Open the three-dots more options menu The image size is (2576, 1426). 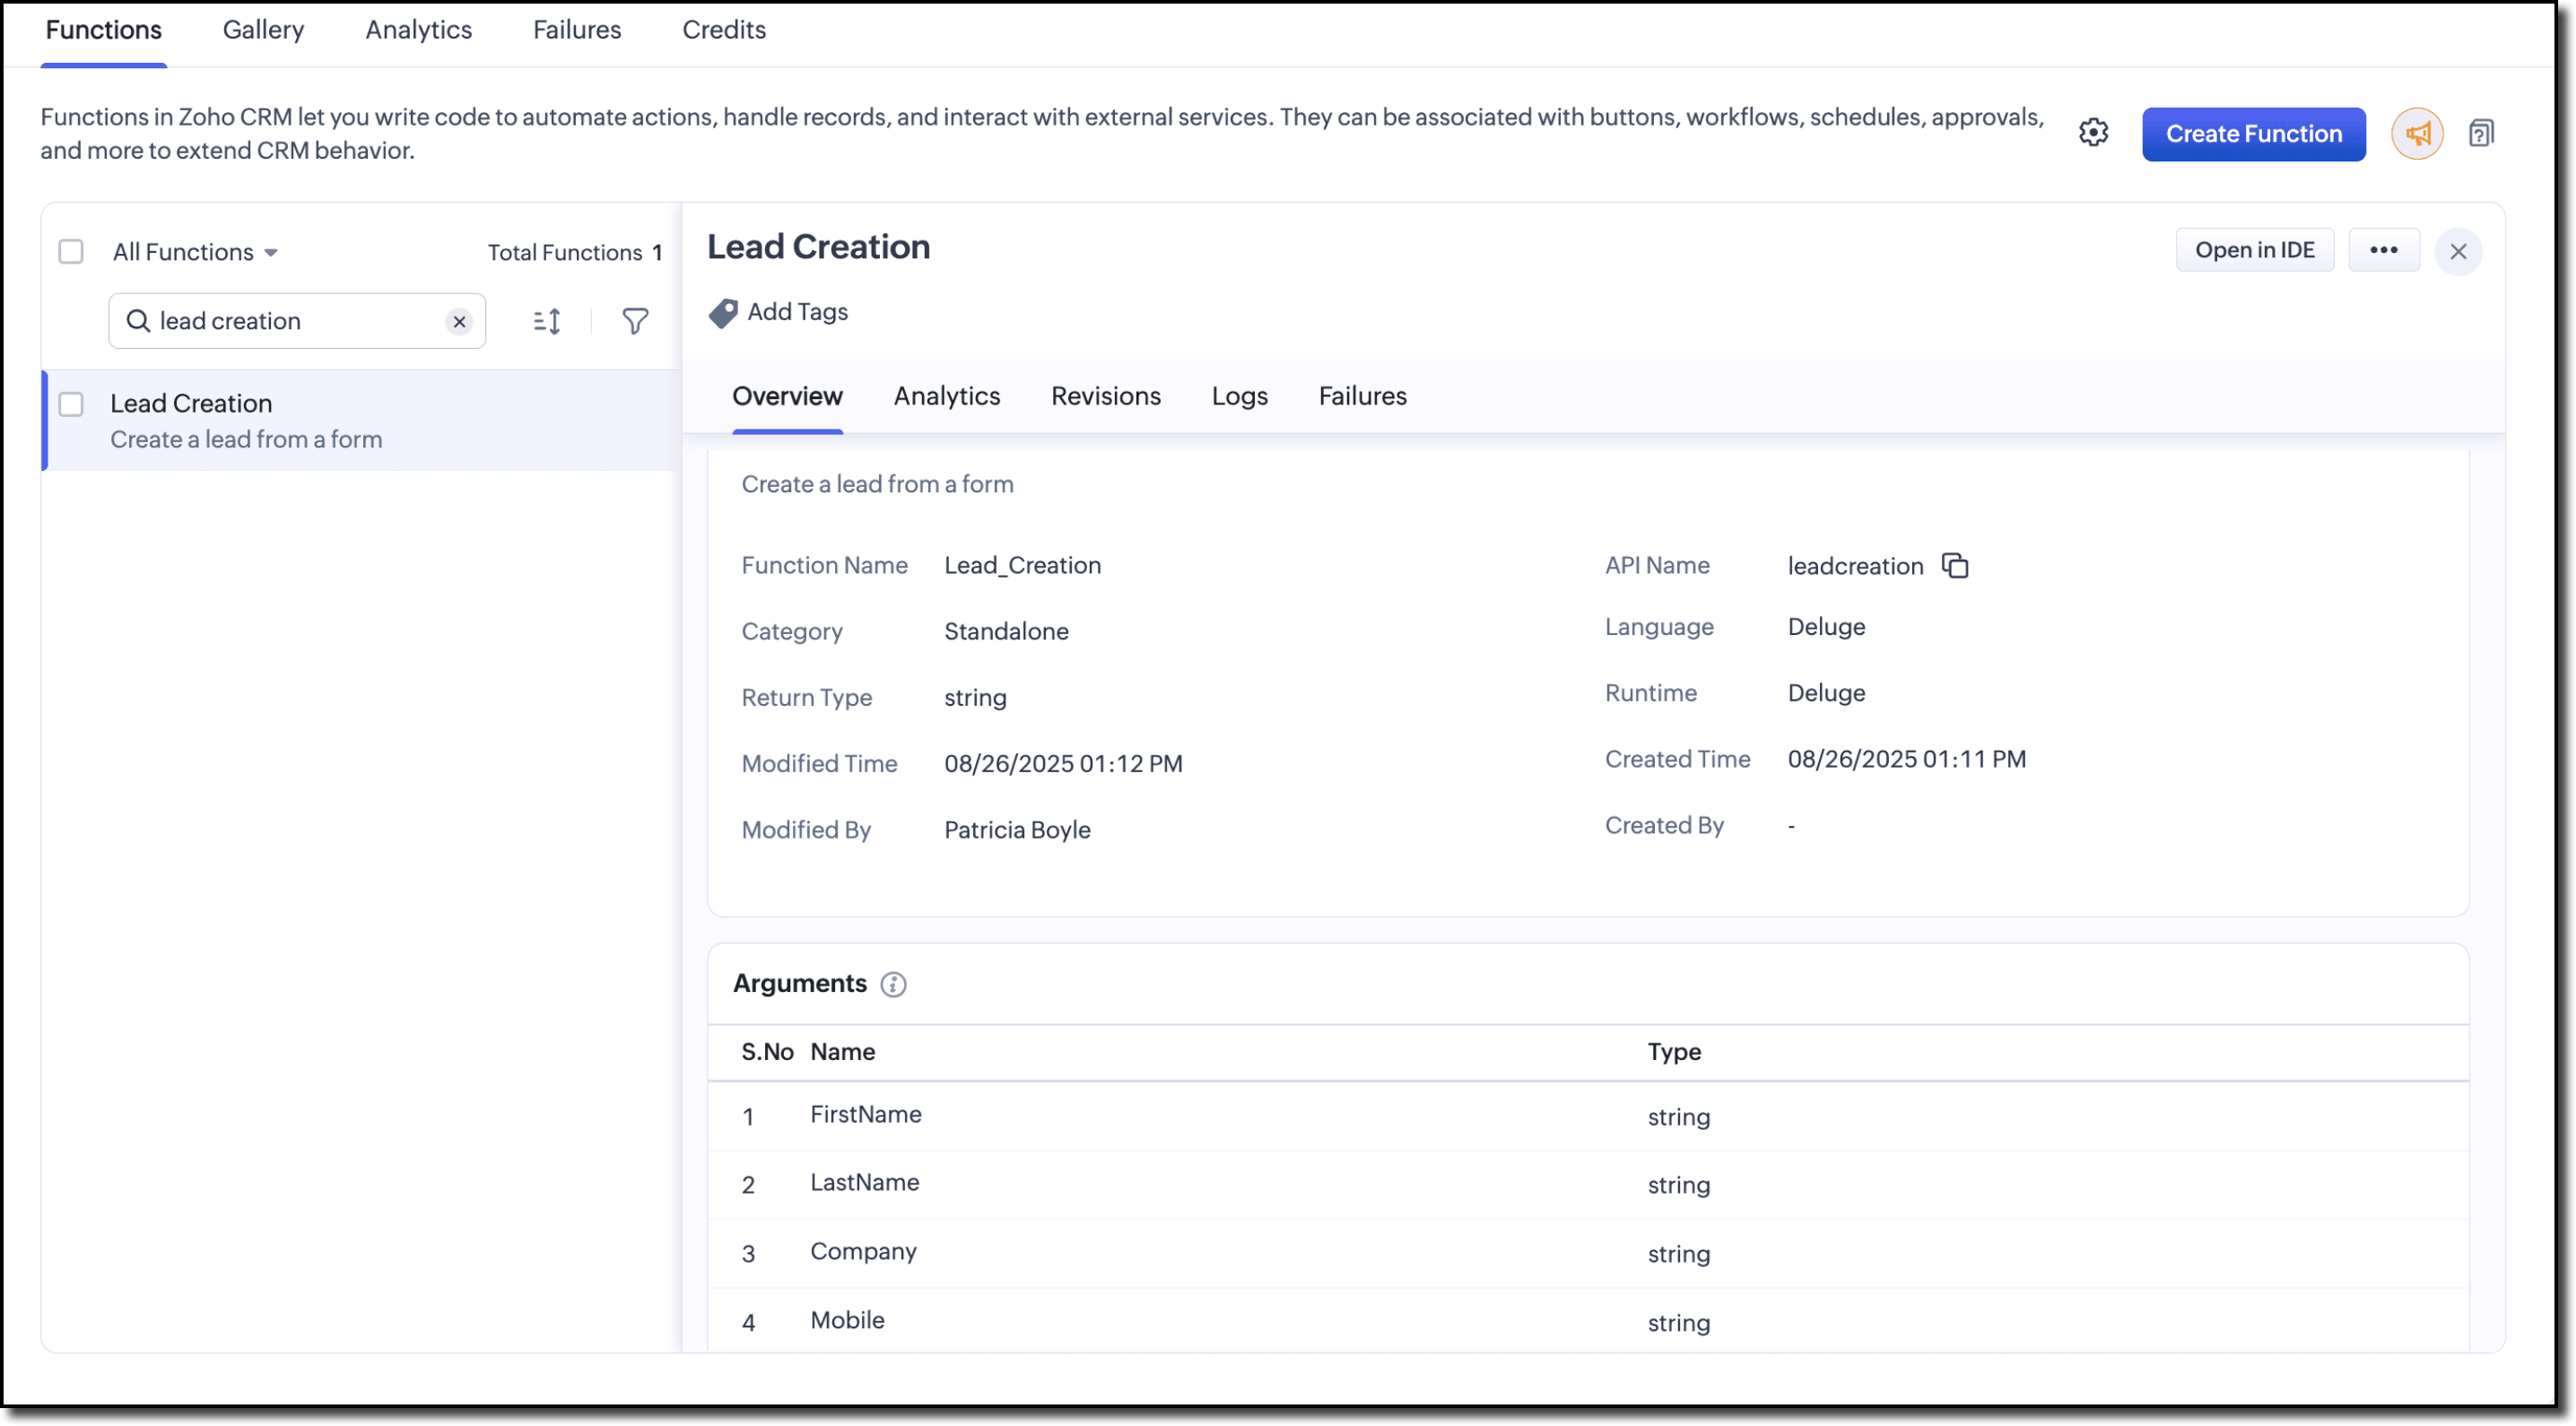2383,250
